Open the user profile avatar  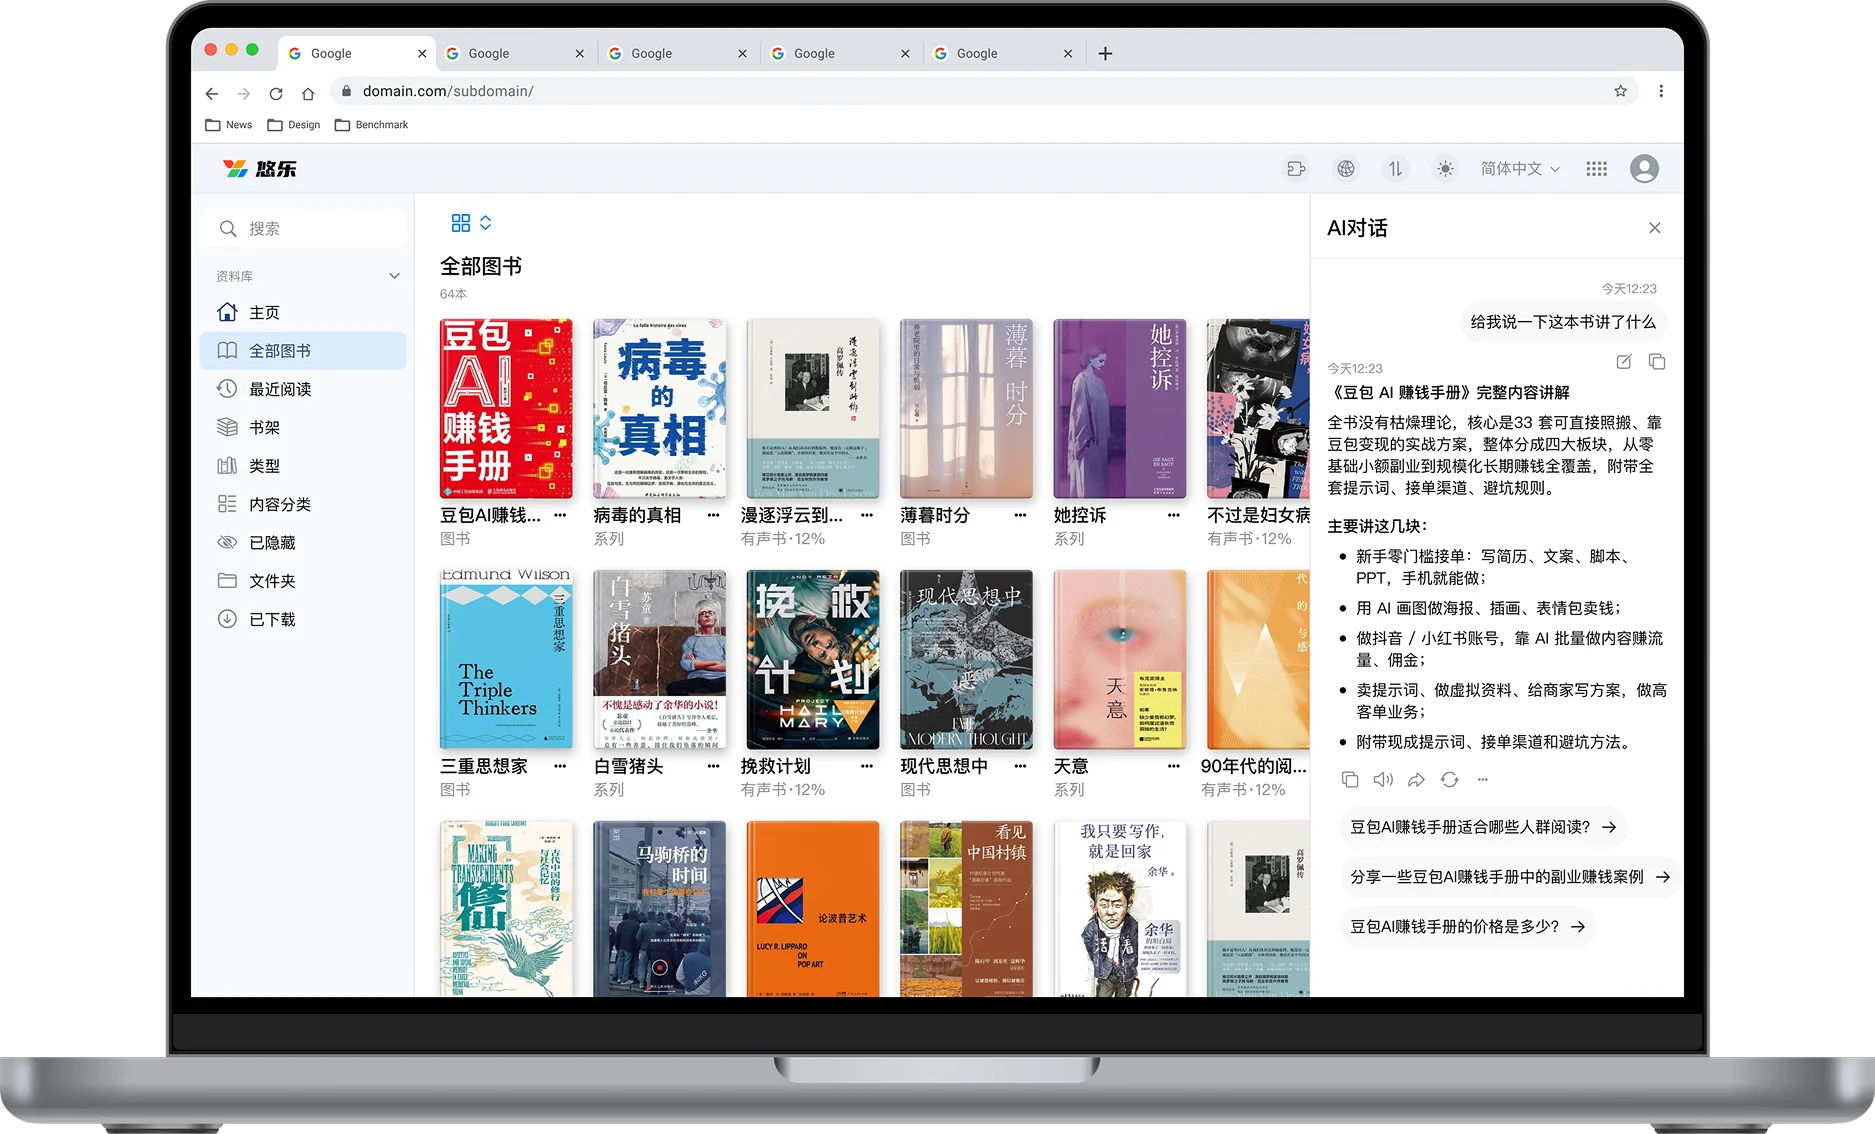pyautogui.click(x=1644, y=169)
